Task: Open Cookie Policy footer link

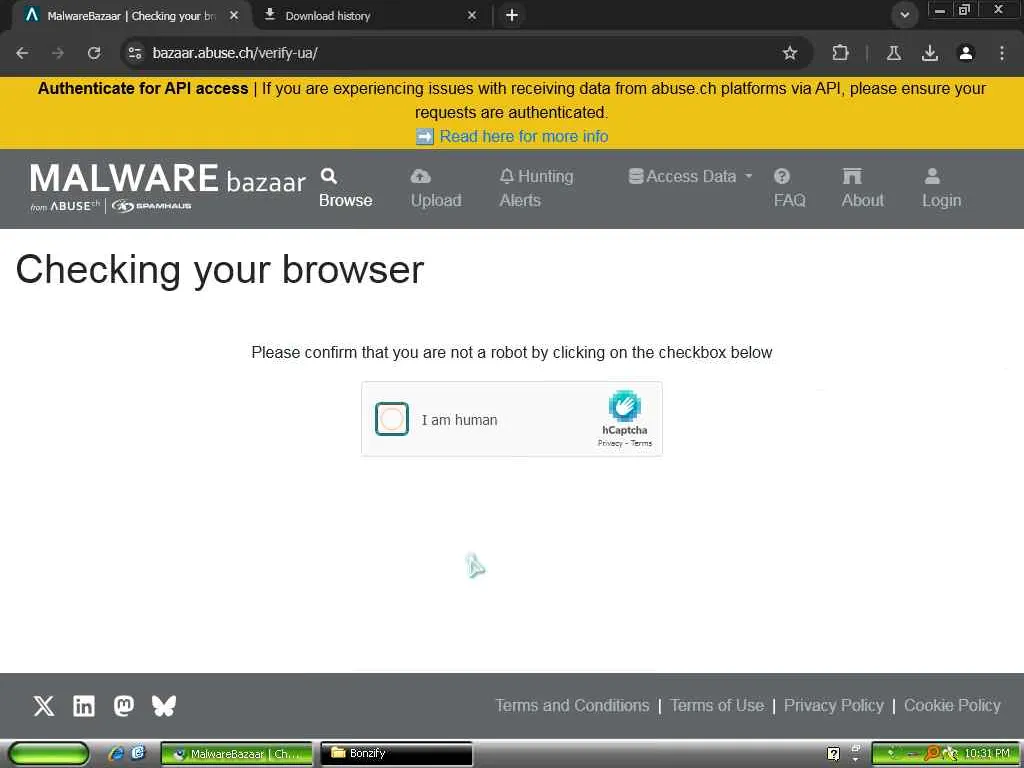Action: [952, 705]
